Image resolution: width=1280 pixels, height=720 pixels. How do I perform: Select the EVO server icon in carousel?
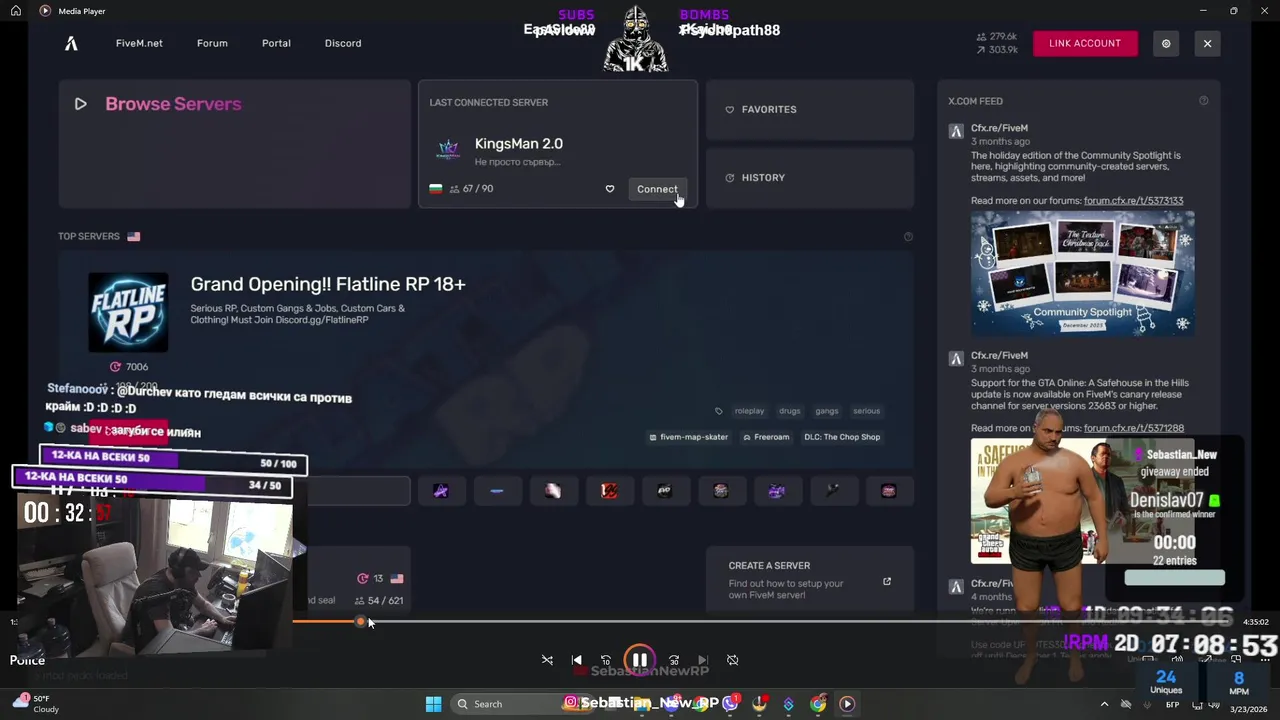pos(664,491)
